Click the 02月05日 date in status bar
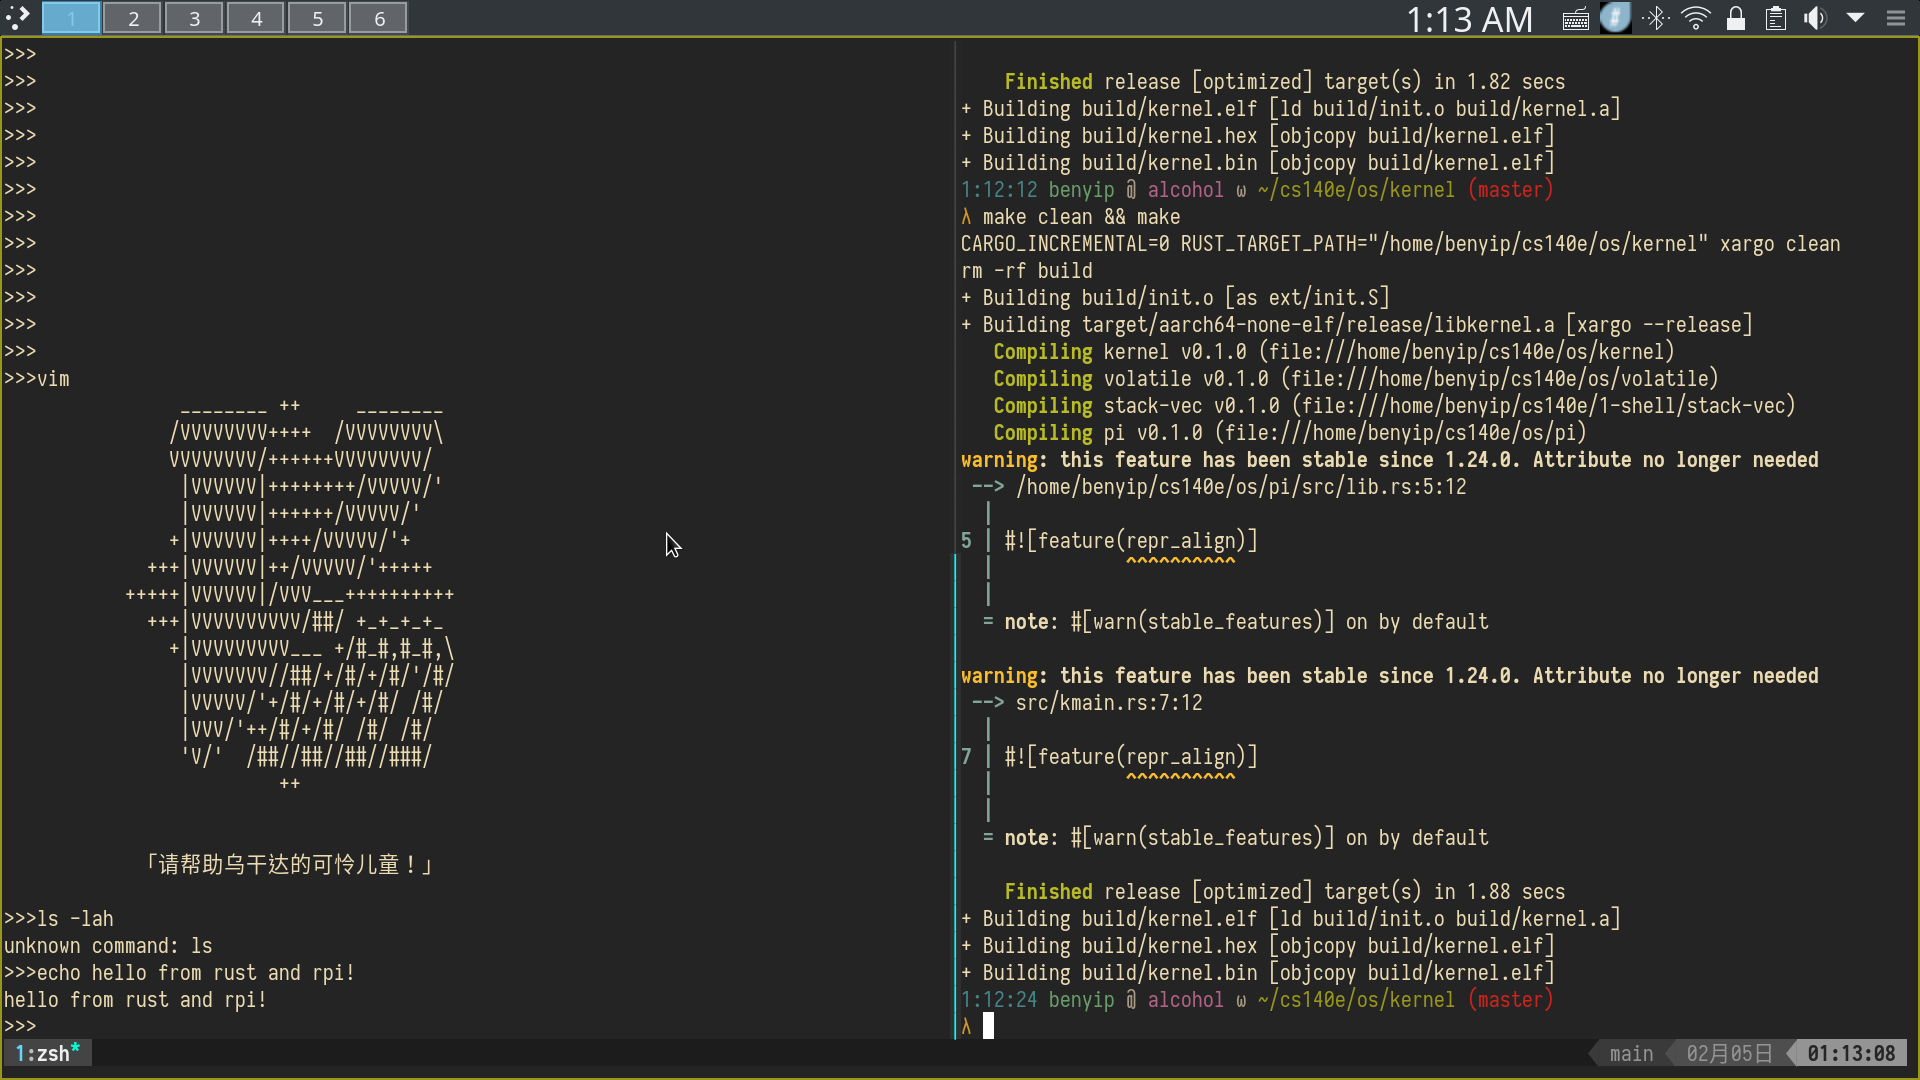Image resolution: width=1920 pixels, height=1080 pixels. 1729,1053
